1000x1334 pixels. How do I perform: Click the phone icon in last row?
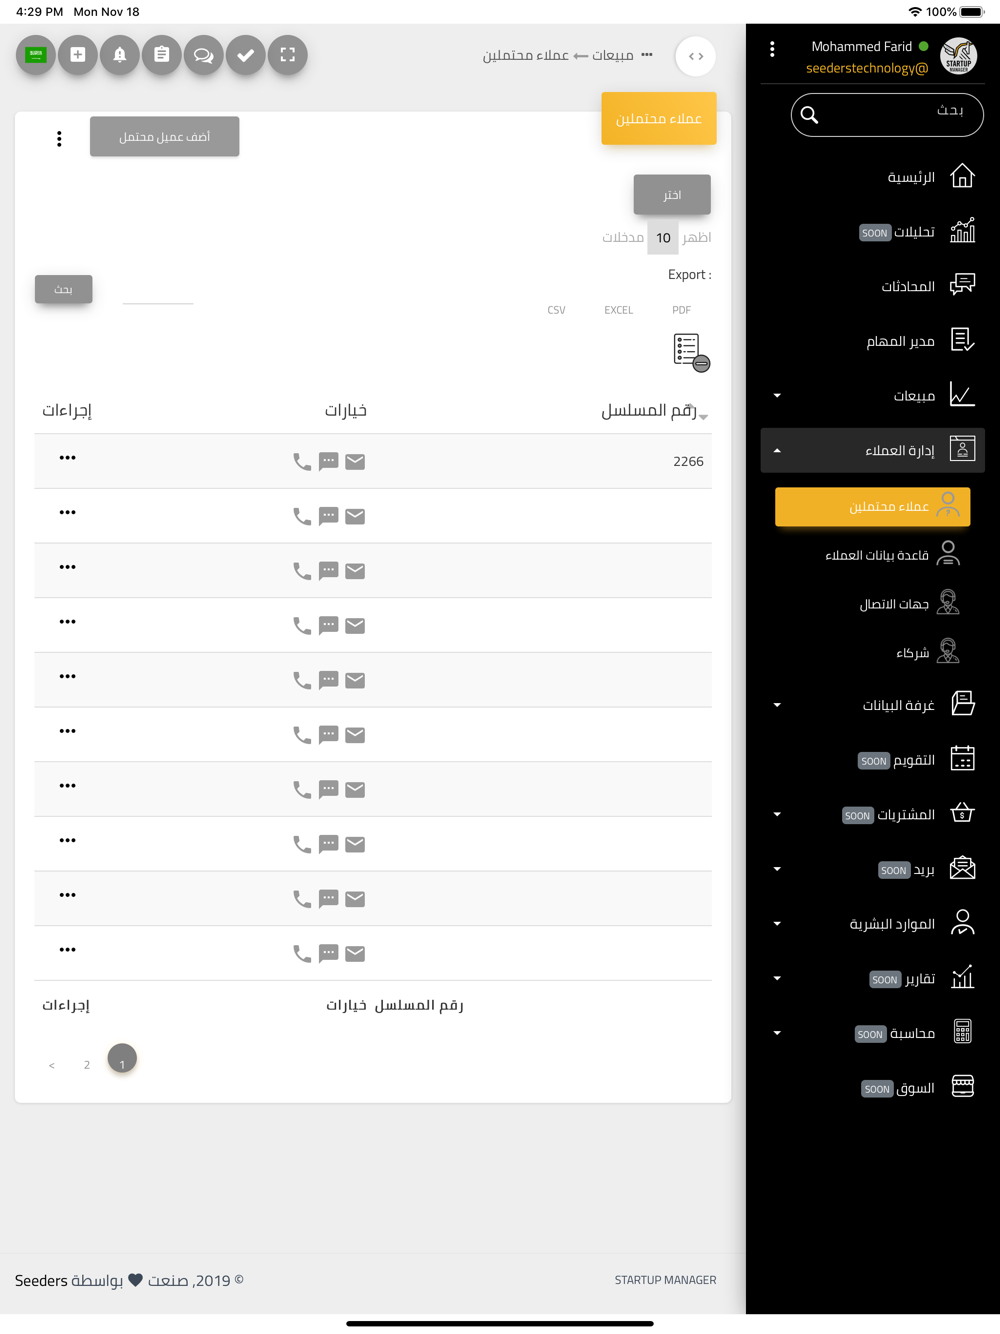[x=302, y=953]
